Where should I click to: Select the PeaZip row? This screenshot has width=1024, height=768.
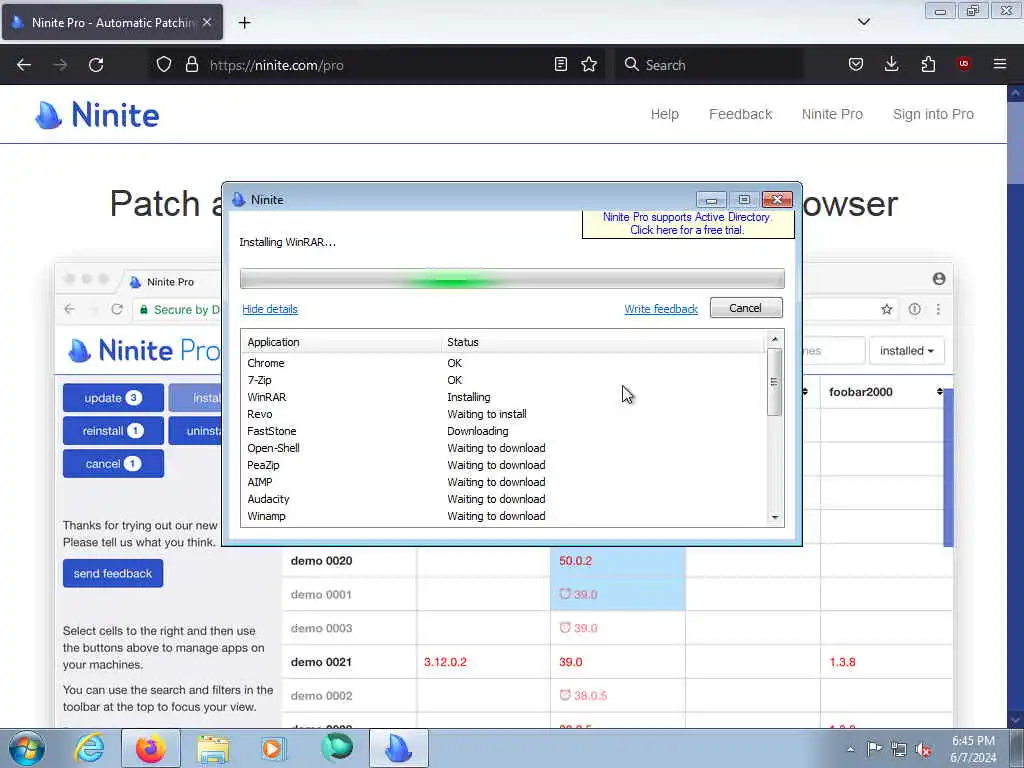point(503,465)
